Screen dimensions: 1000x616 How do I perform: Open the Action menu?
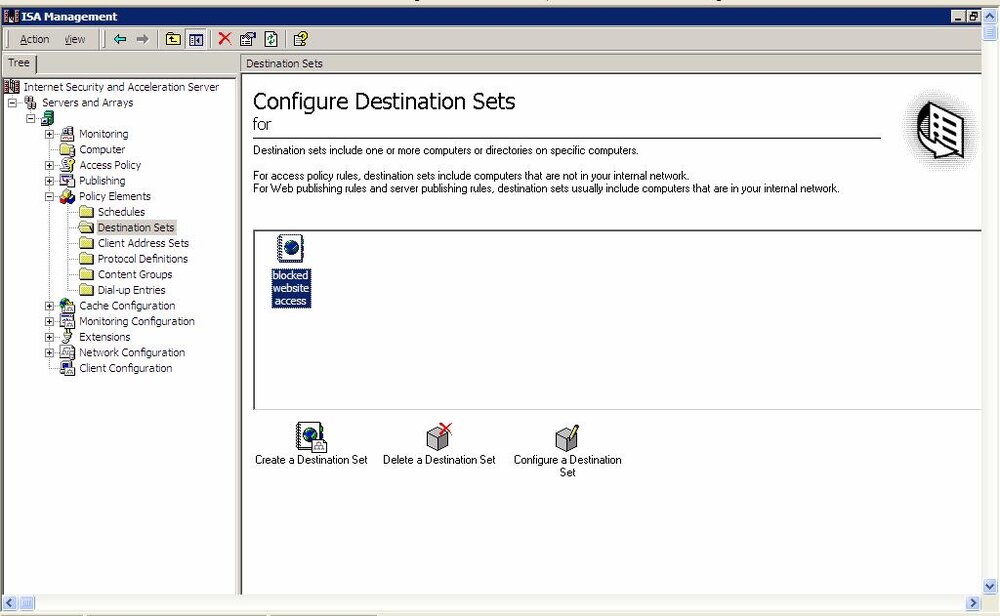click(34, 39)
